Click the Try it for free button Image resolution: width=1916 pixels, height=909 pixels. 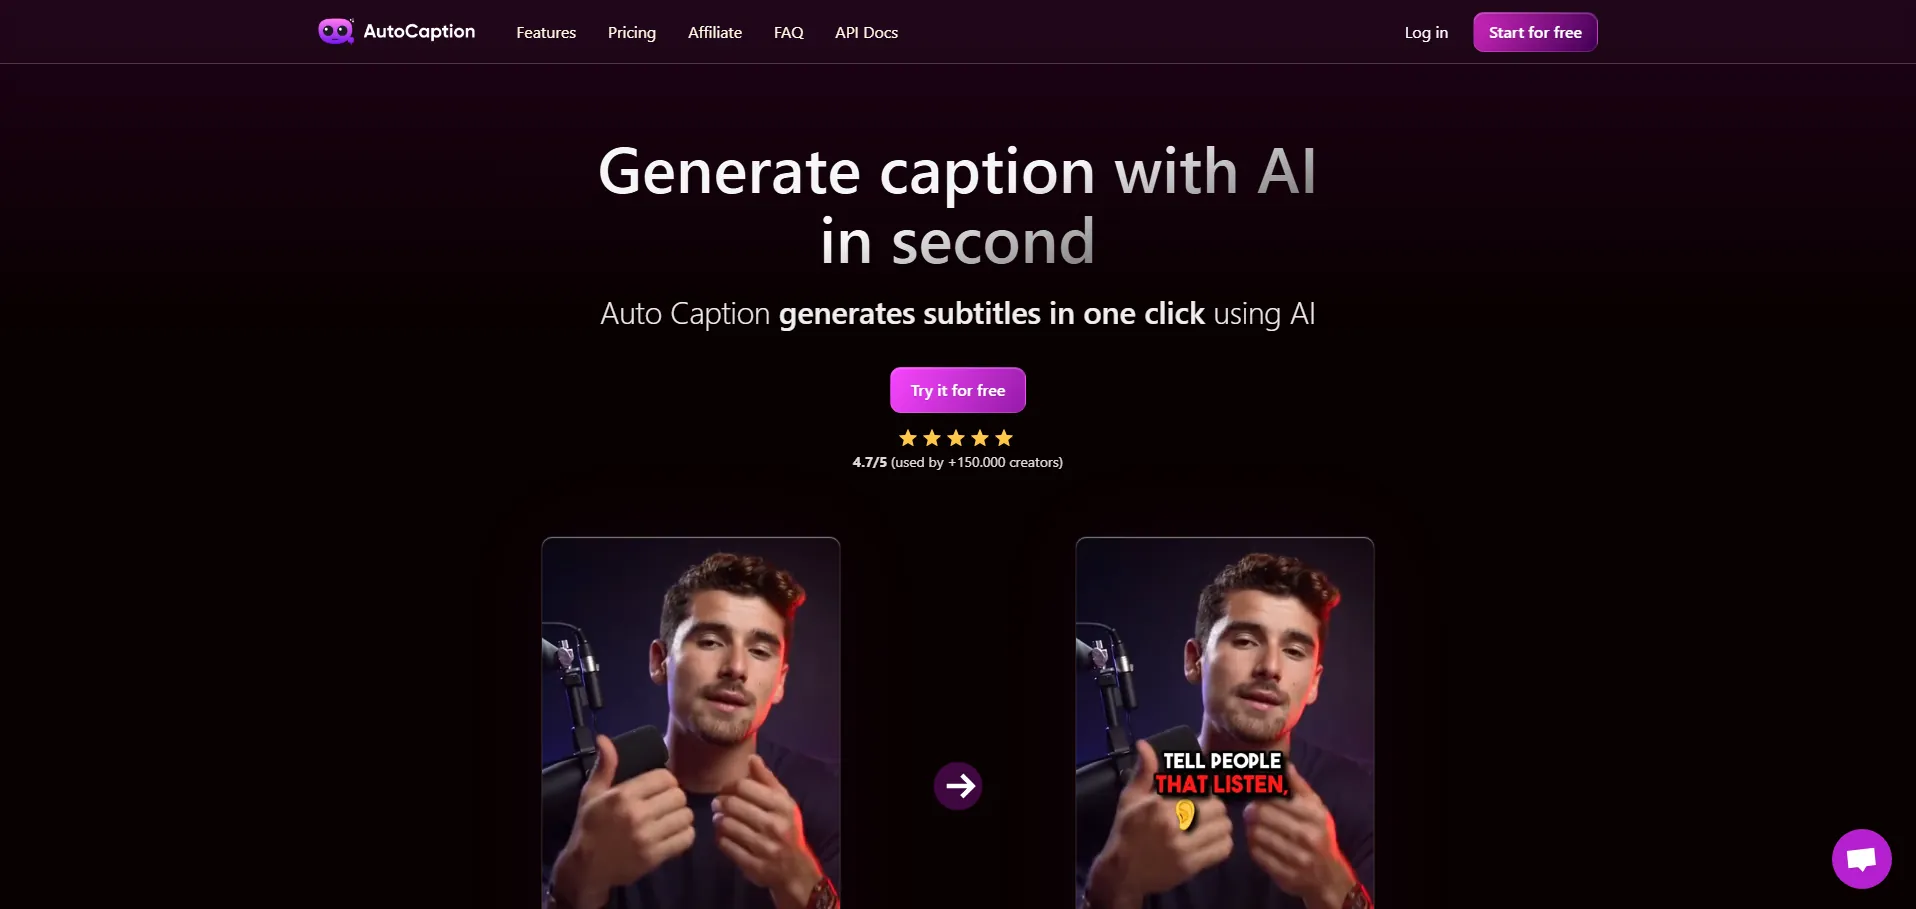[x=958, y=390]
